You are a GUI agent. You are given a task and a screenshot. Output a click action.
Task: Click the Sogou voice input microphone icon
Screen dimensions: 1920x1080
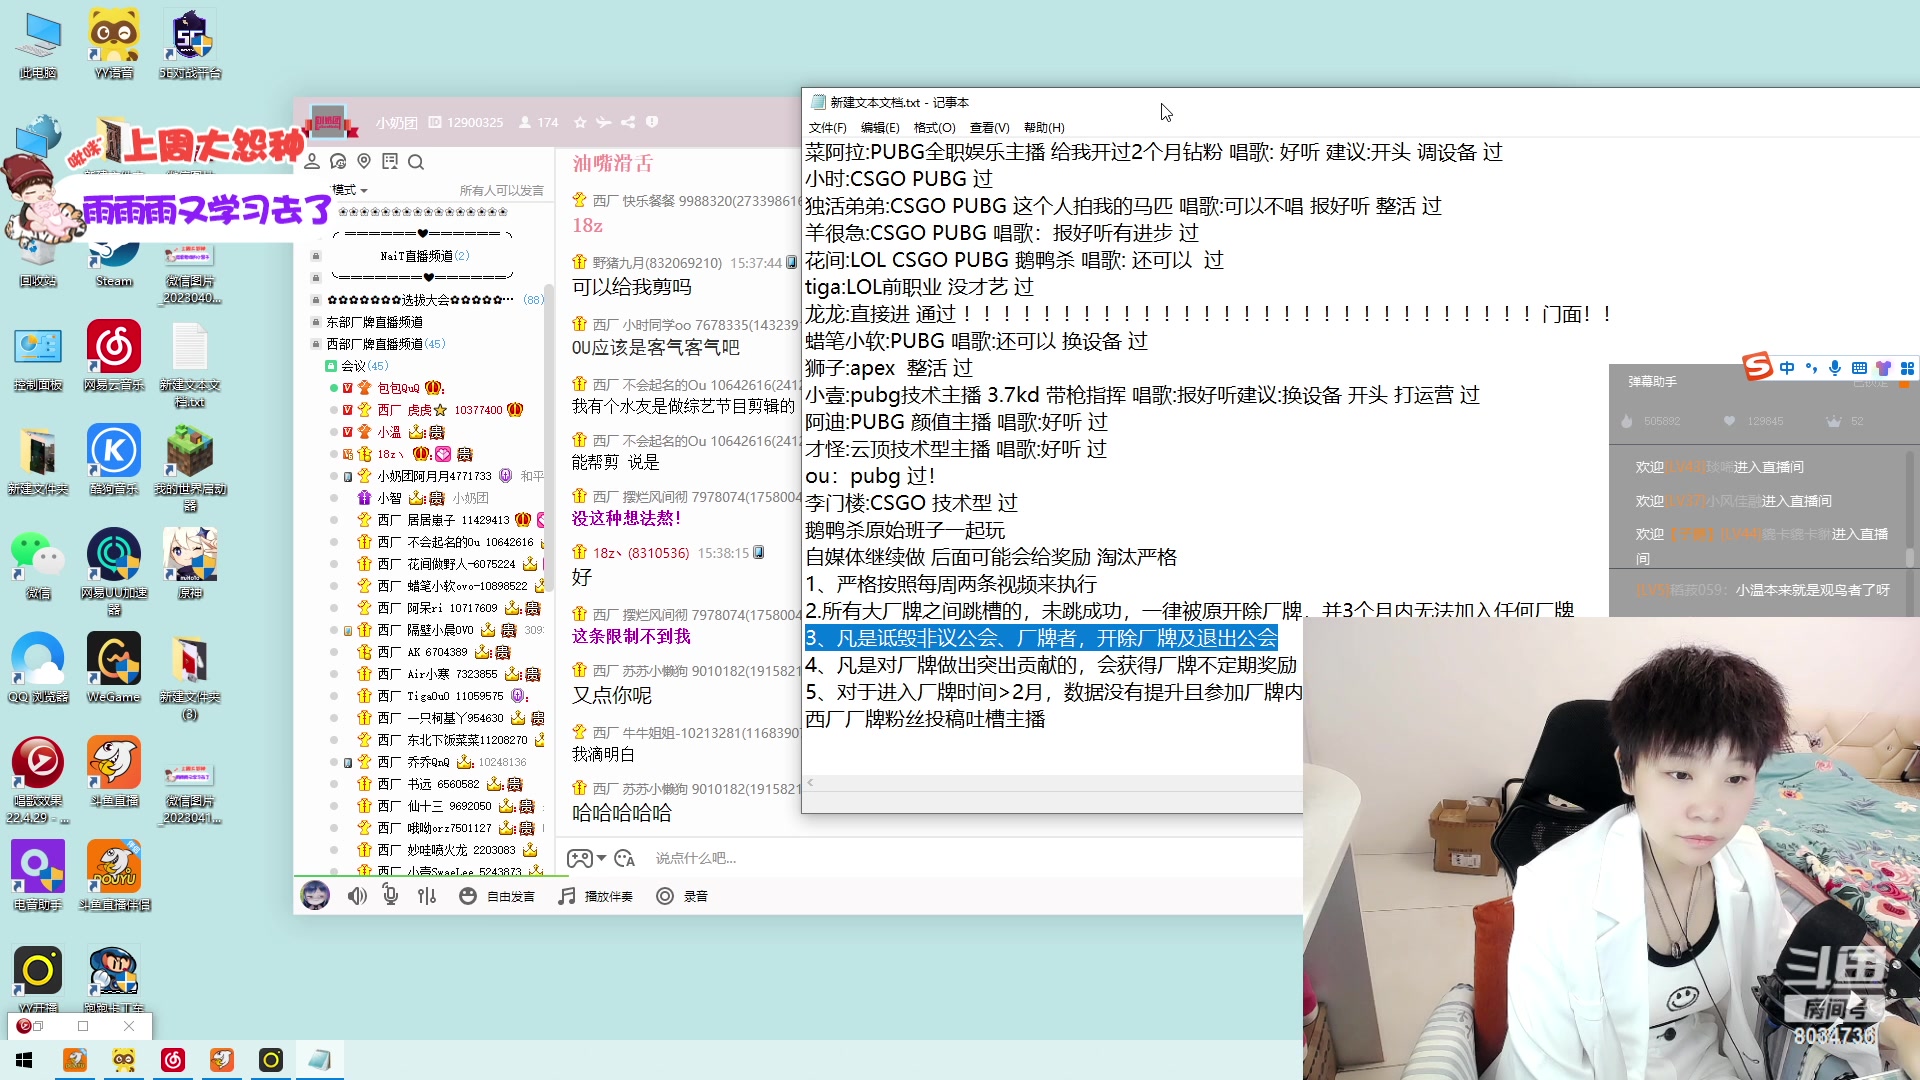[x=1835, y=368]
